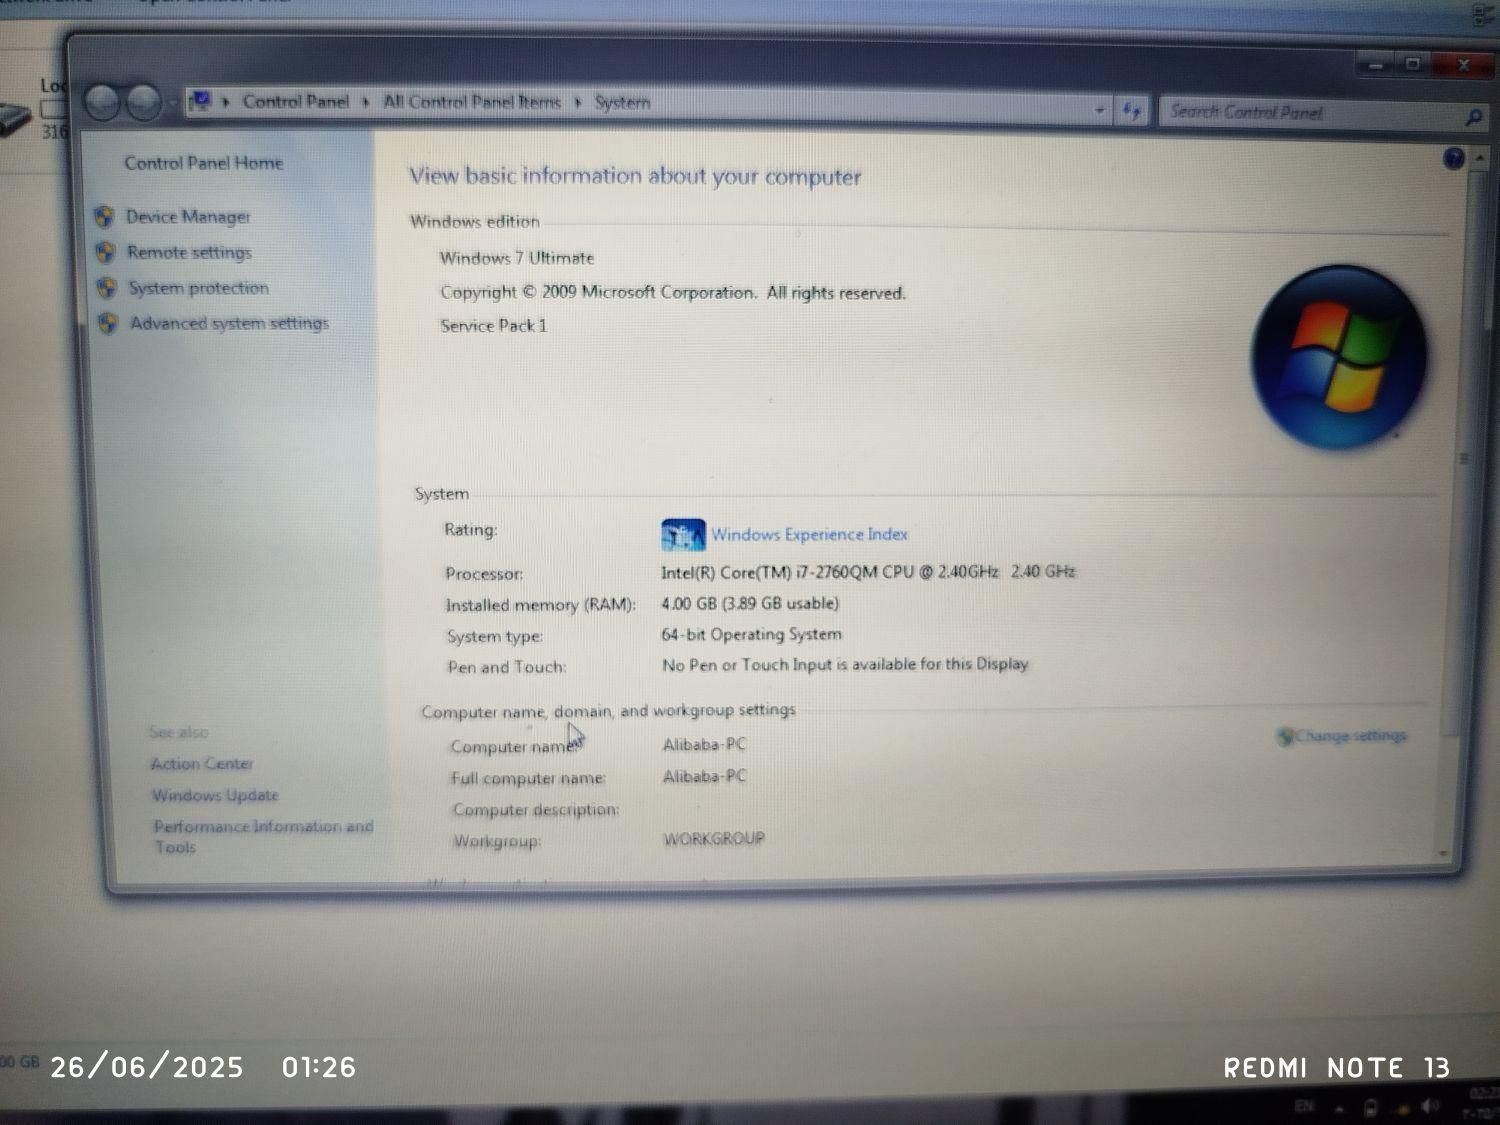1500x1125 pixels.
Task: Click 'Windows 7 Ultimate' text
Action: (x=517, y=257)
